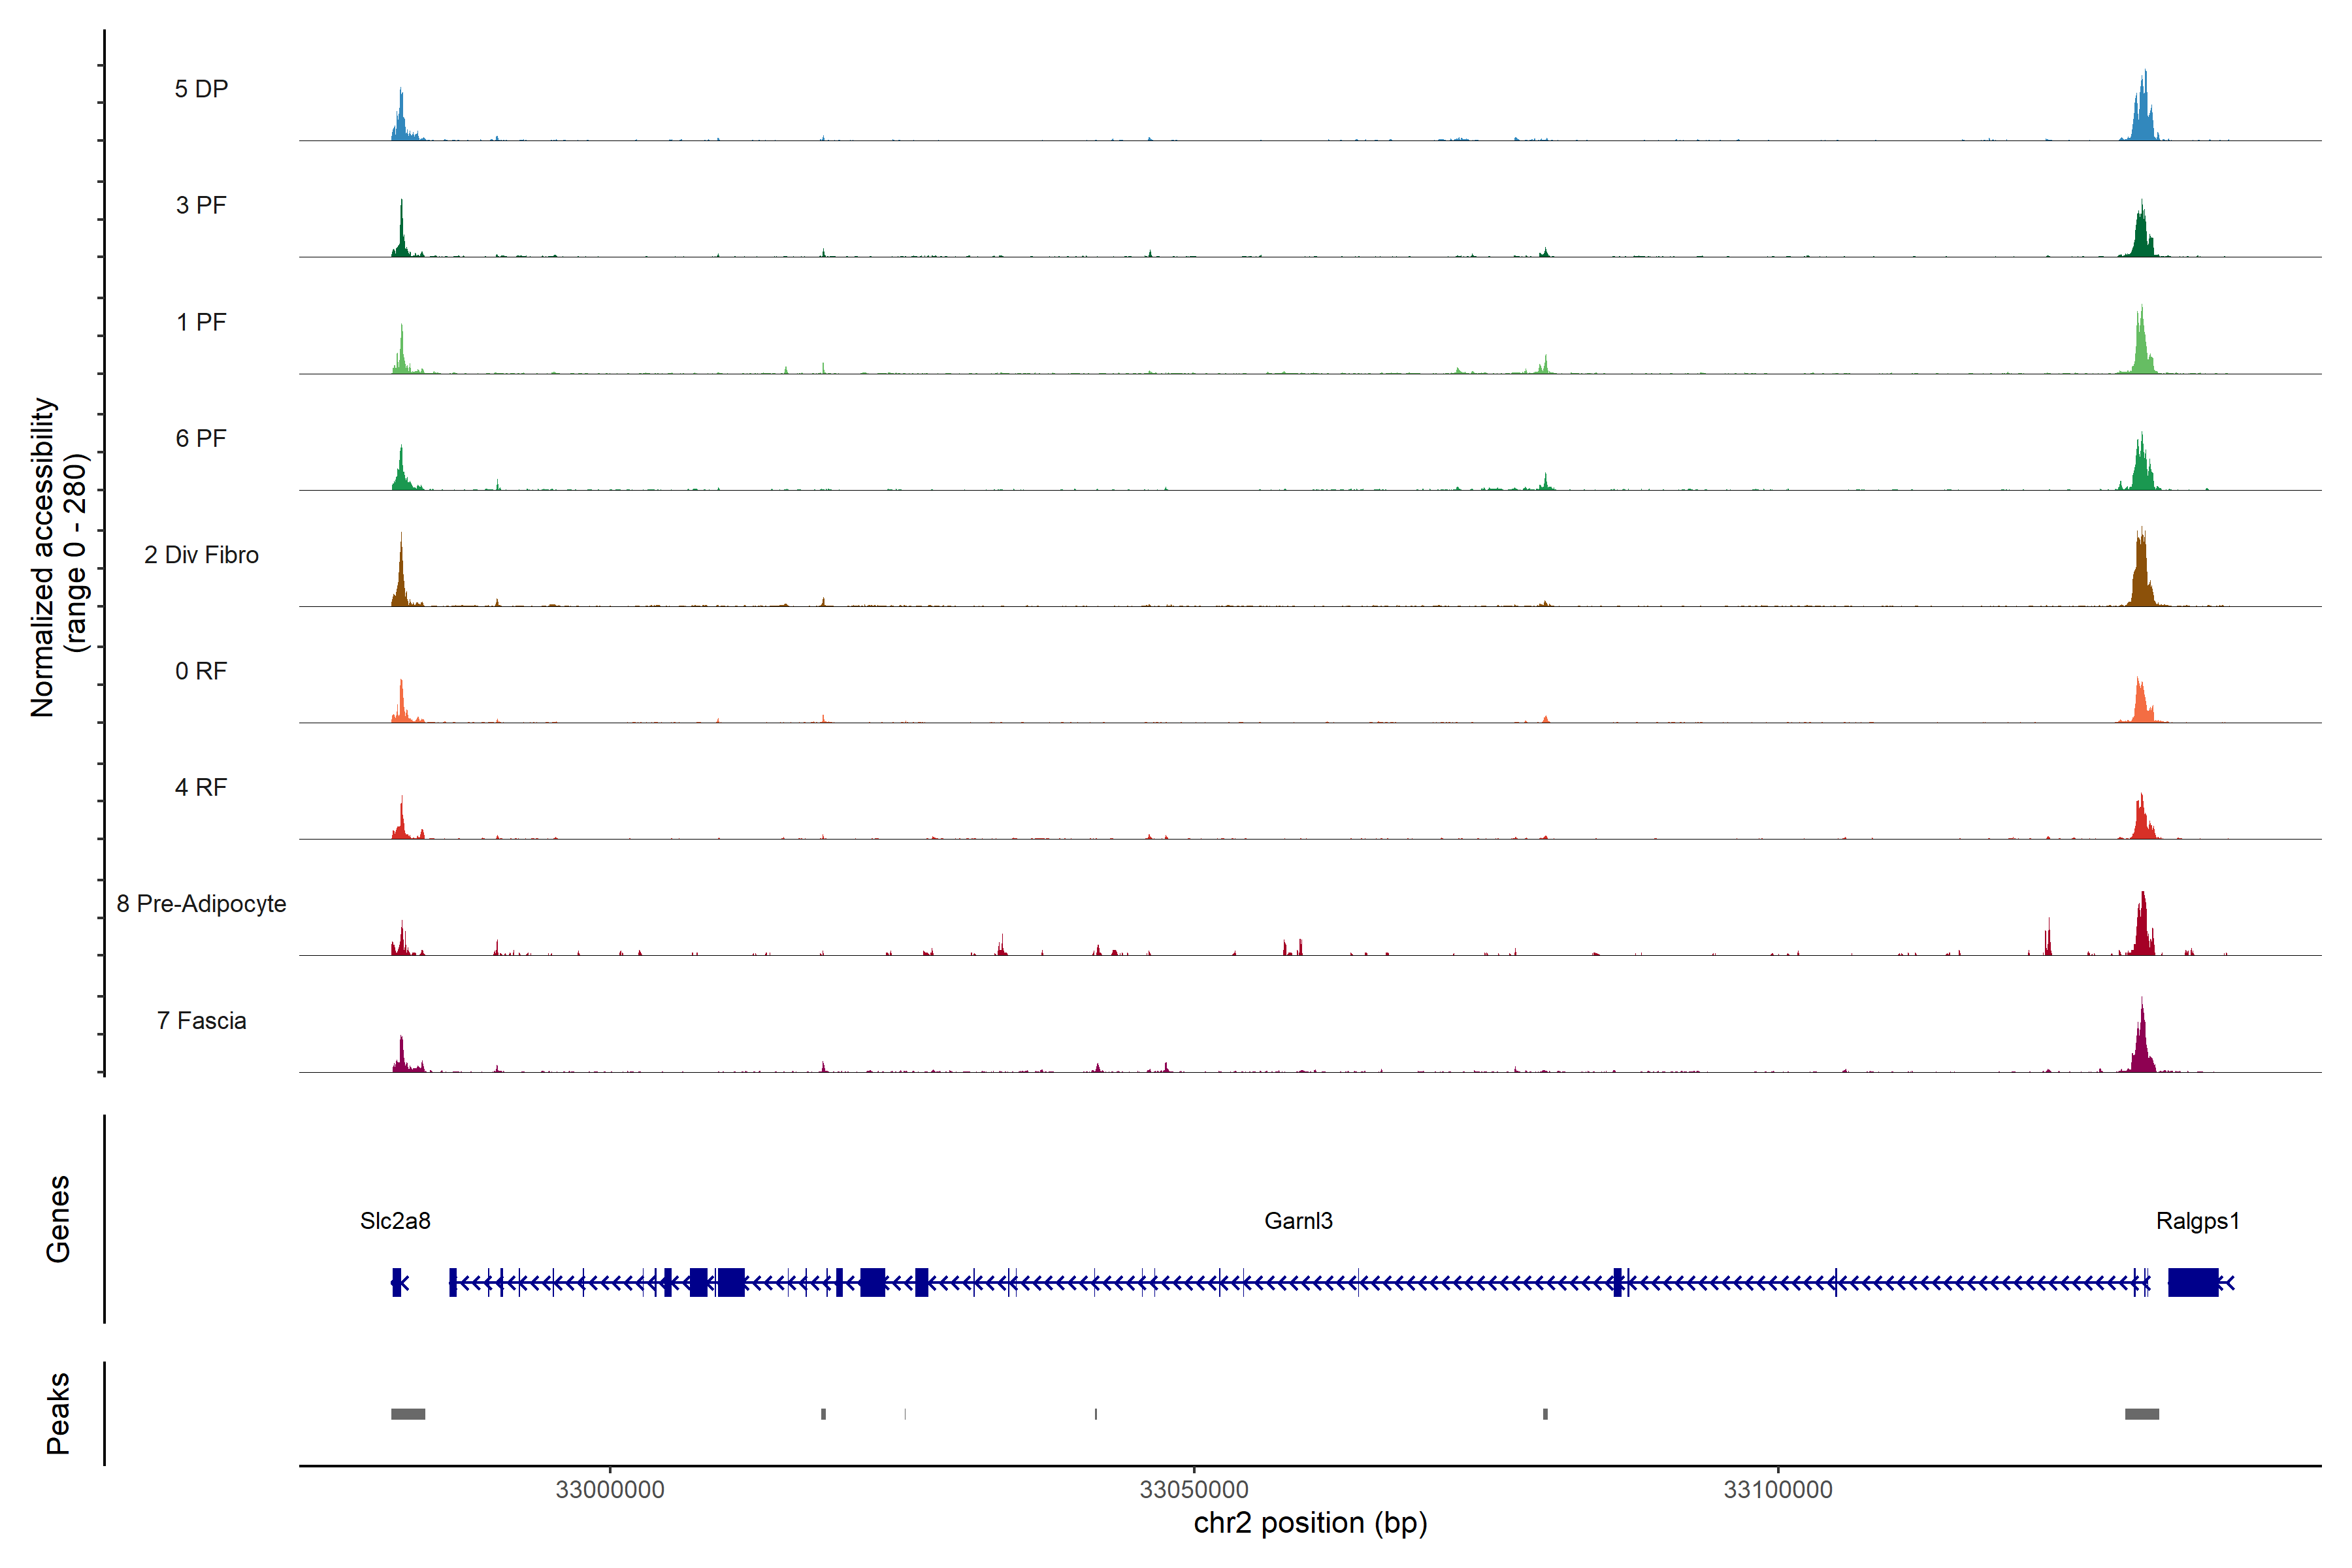Click the 3 PF track label

point(201,205)
